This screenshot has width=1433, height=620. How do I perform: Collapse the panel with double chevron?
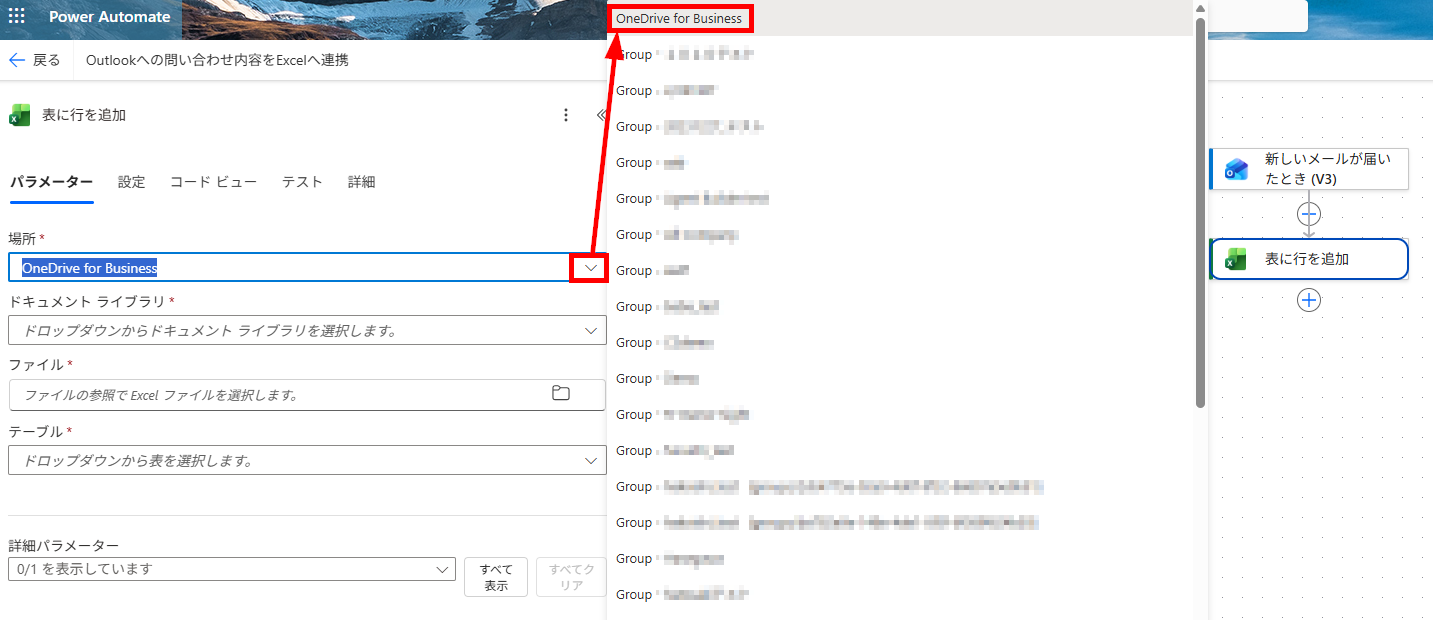point(601,115)
